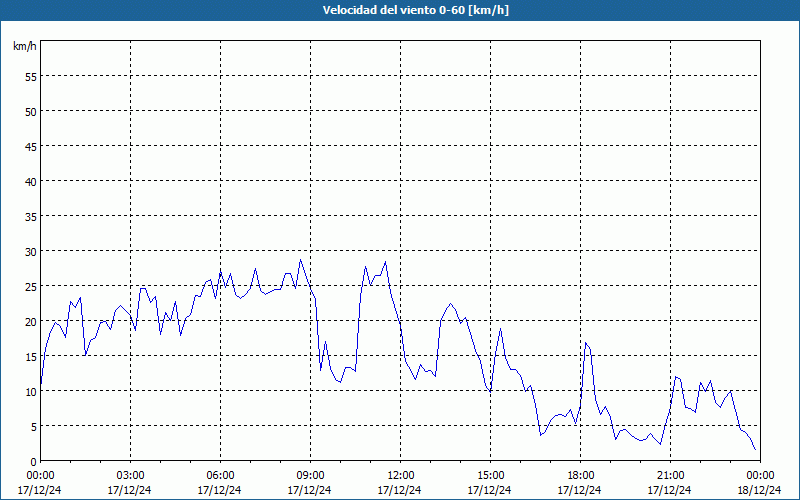This screenshot has width=800, height=500.
Task: Select the 10 value on the y-axis
Action: tap(31, 391)
